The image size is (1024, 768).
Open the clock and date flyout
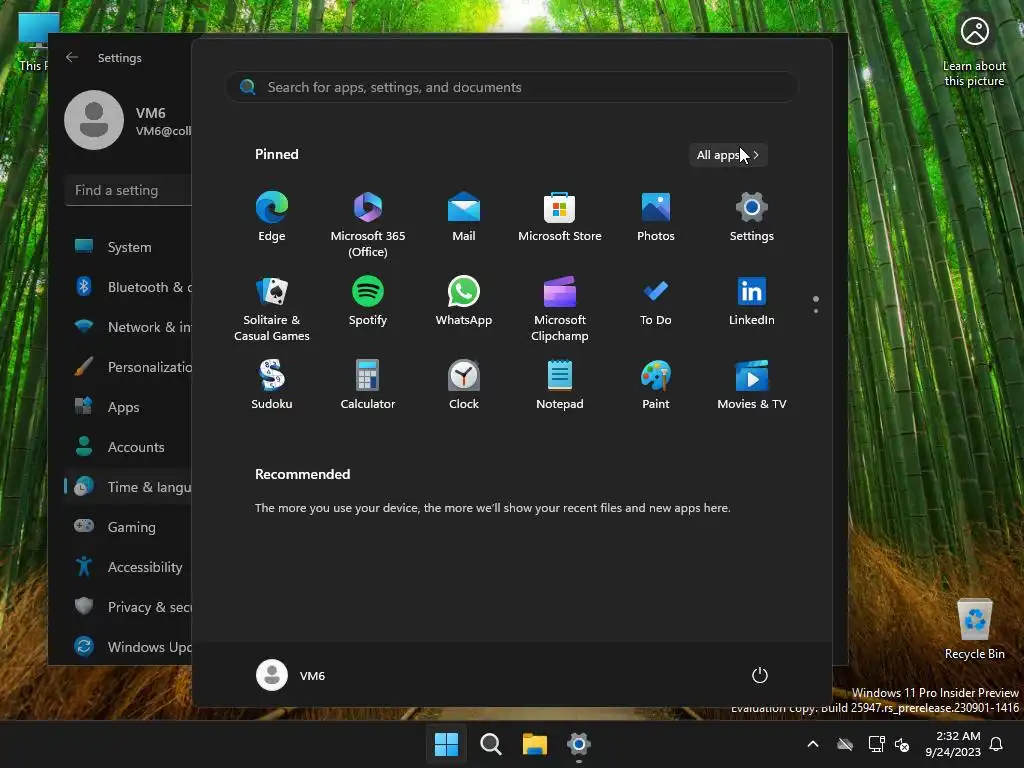953,744
